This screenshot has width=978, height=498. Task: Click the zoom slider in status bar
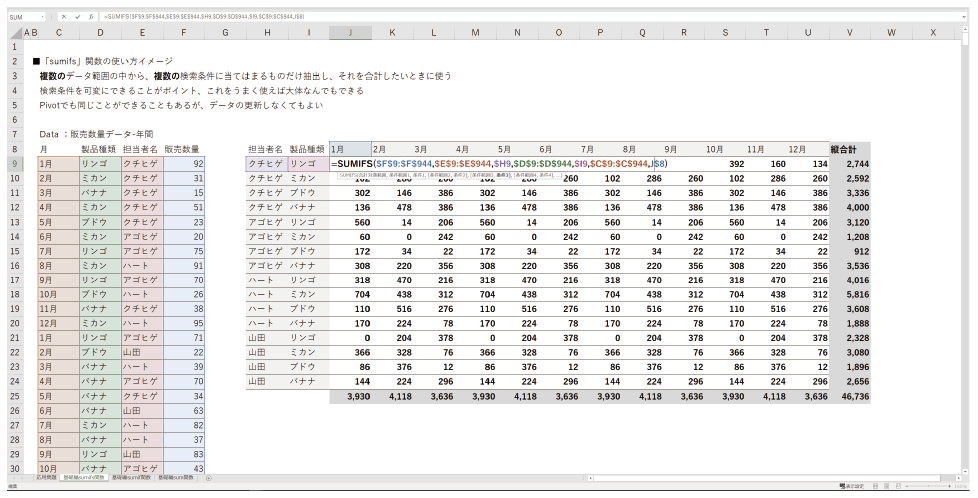coord(928,486)
